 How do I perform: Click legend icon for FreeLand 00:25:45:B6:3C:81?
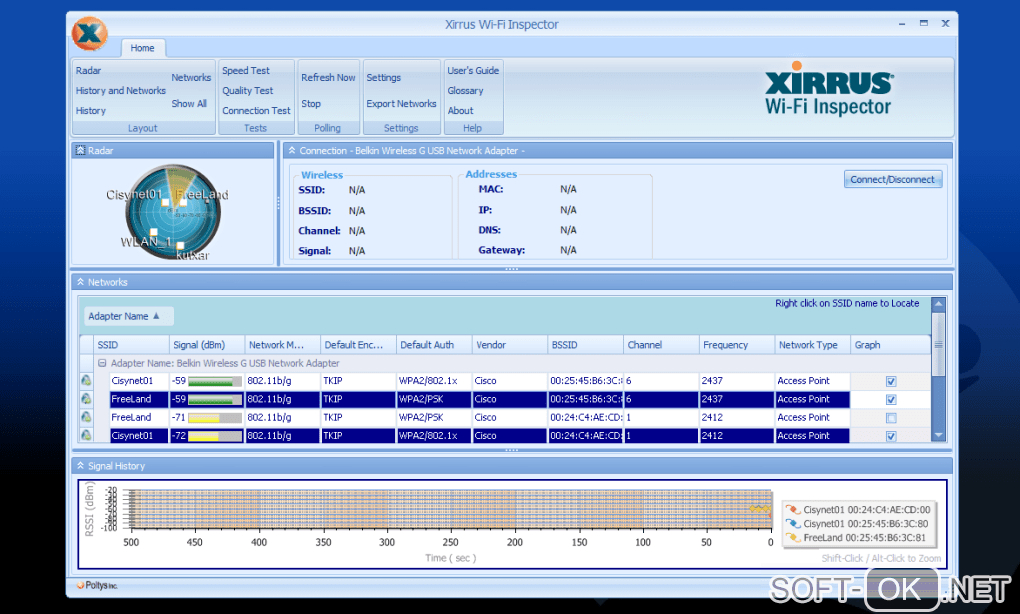coord(792,538)
